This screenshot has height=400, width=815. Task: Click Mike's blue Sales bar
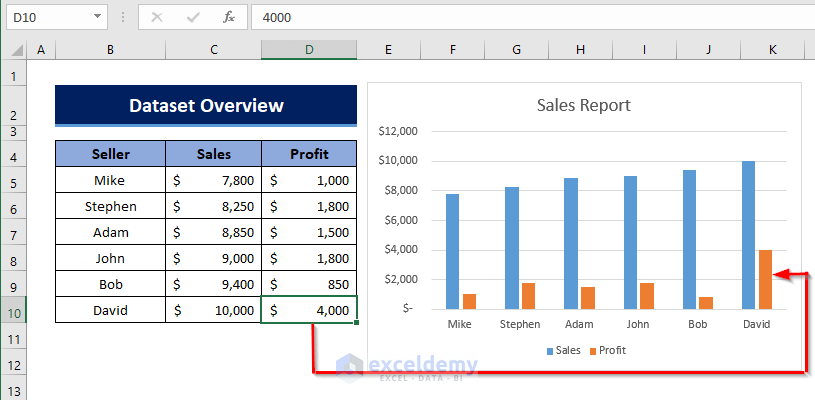(452, 251)
